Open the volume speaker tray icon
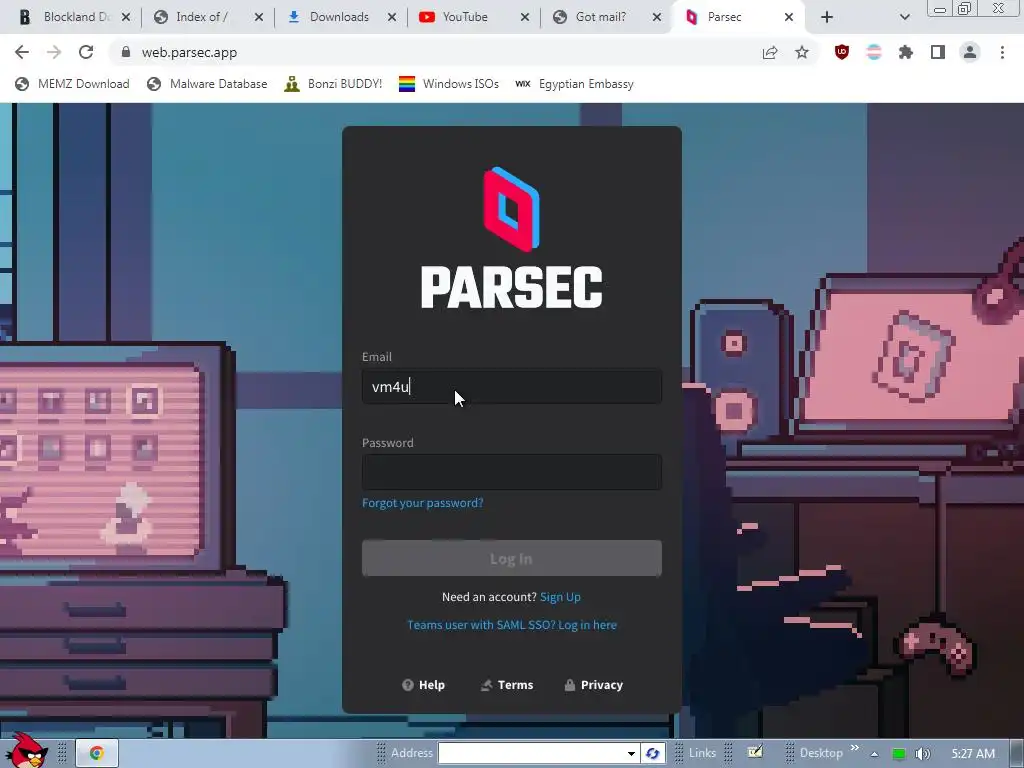This screenshot has width=1024, height=768. [922, 754]
